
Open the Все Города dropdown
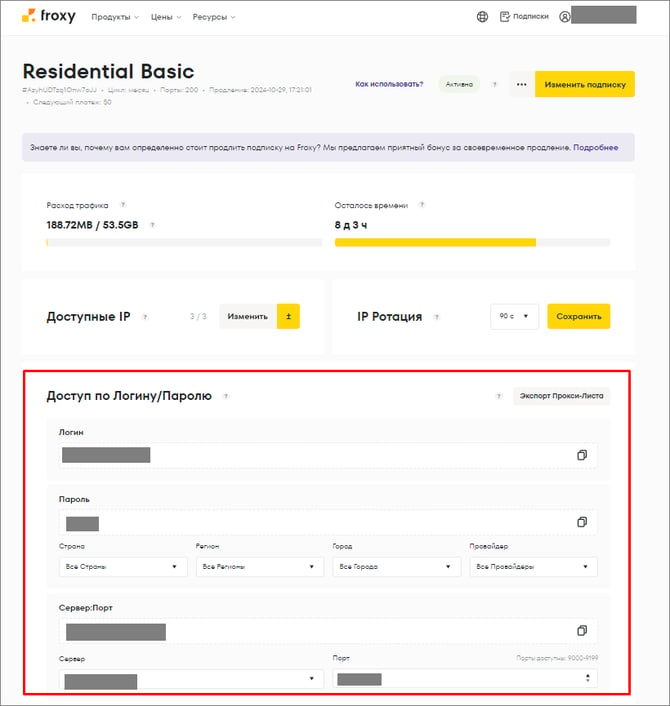pos(397,567)
